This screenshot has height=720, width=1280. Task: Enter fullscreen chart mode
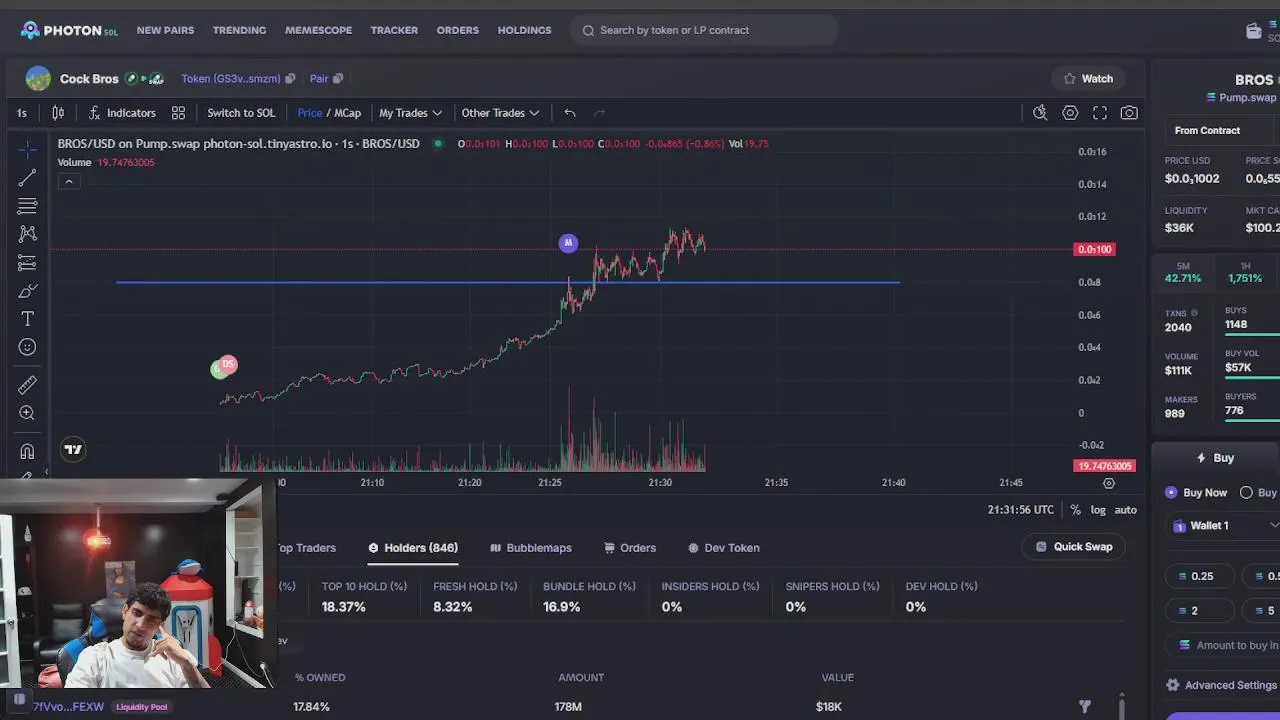(1100, 113)
